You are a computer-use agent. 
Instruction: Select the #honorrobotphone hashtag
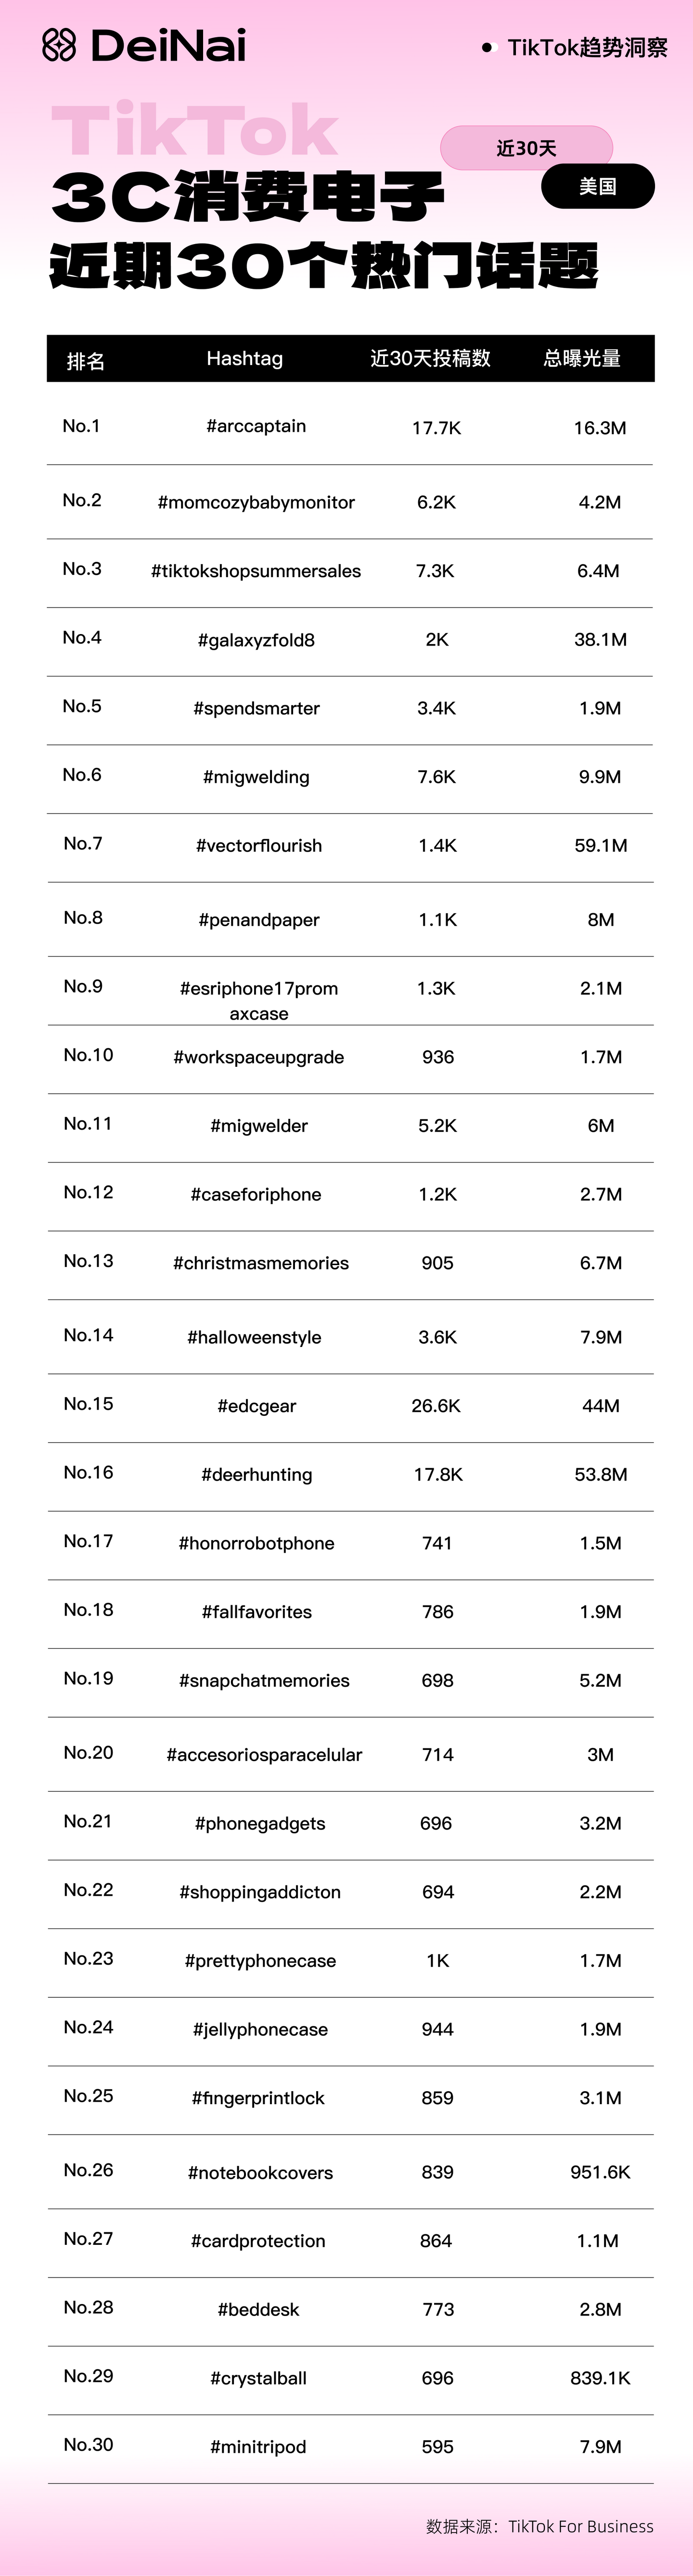pos(257,1543)
